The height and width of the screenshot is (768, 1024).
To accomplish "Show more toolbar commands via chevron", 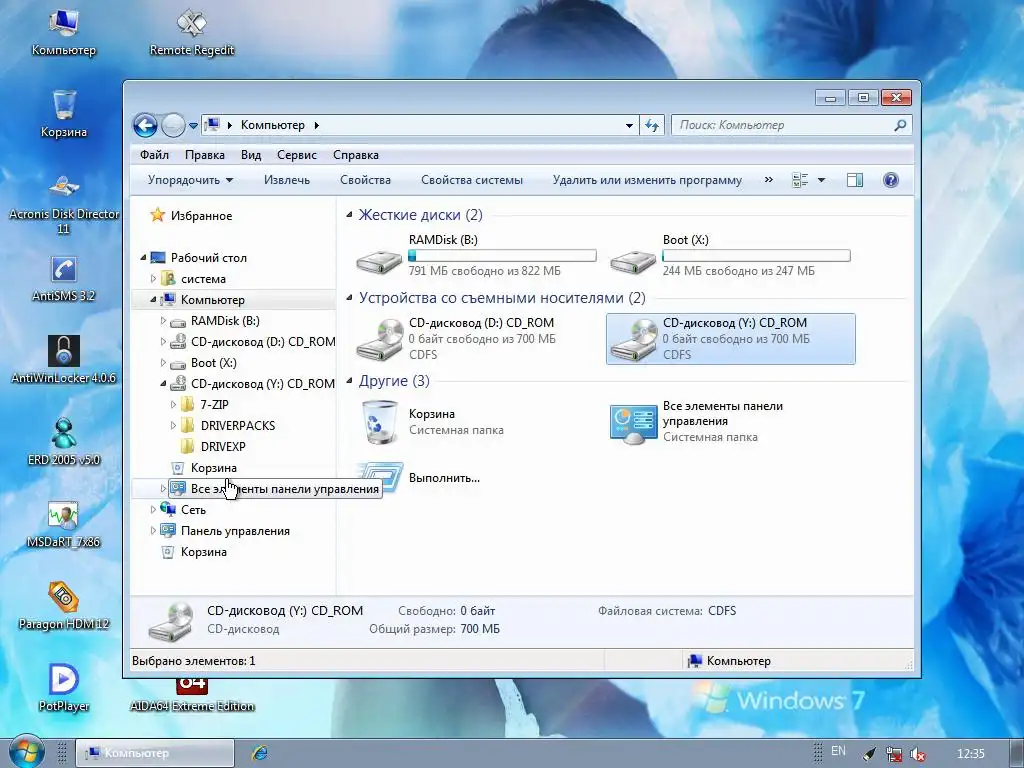I will pos(769,180).
